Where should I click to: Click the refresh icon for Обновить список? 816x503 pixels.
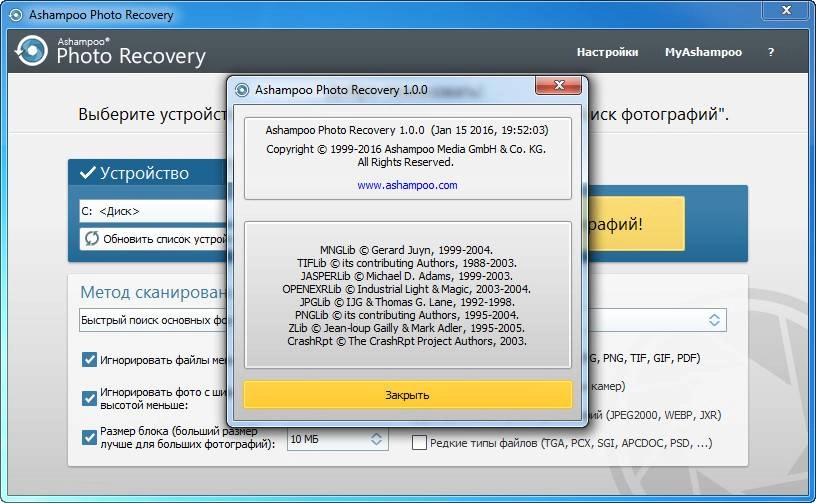tap(92, 239)
